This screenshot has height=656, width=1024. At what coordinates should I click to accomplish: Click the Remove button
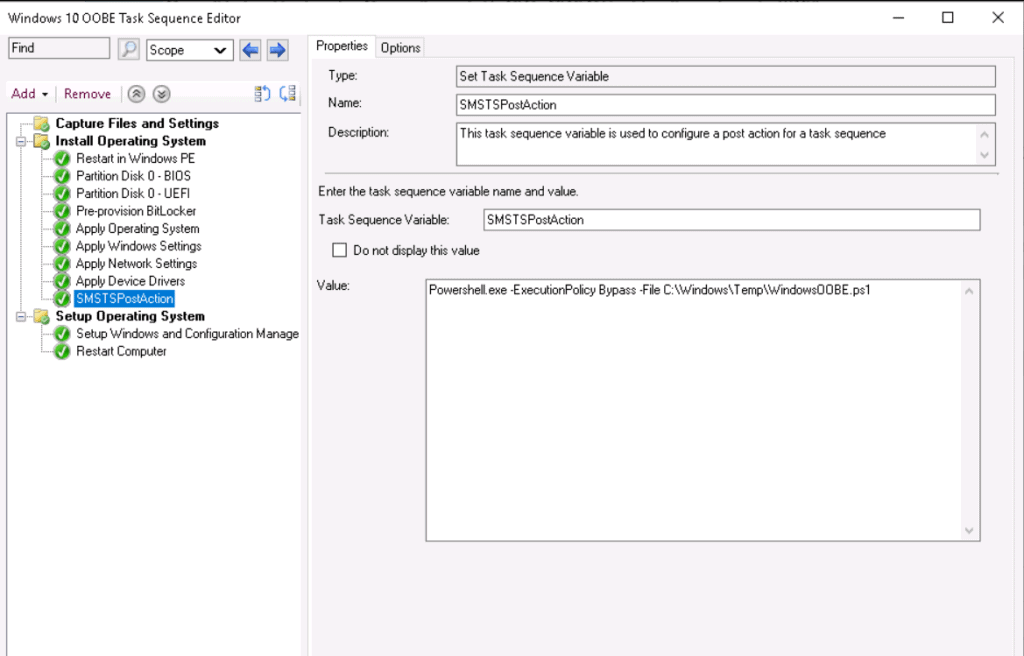(x=88, y=94)
